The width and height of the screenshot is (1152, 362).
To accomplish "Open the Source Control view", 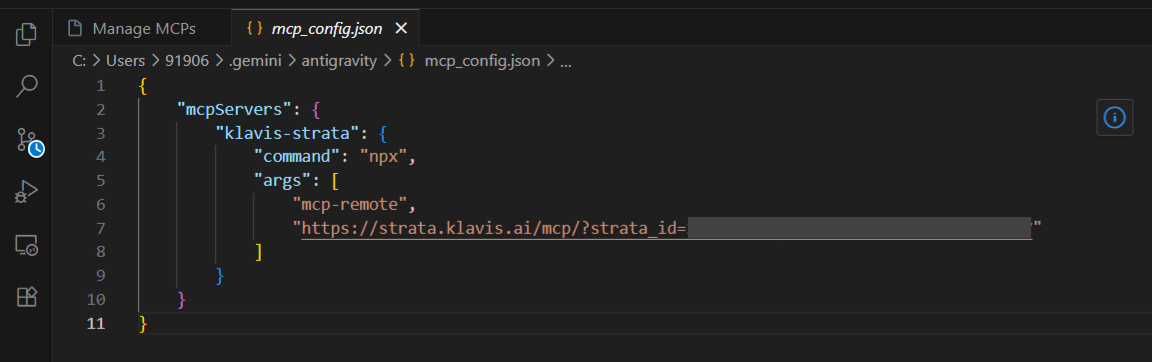I will [29, 141].
